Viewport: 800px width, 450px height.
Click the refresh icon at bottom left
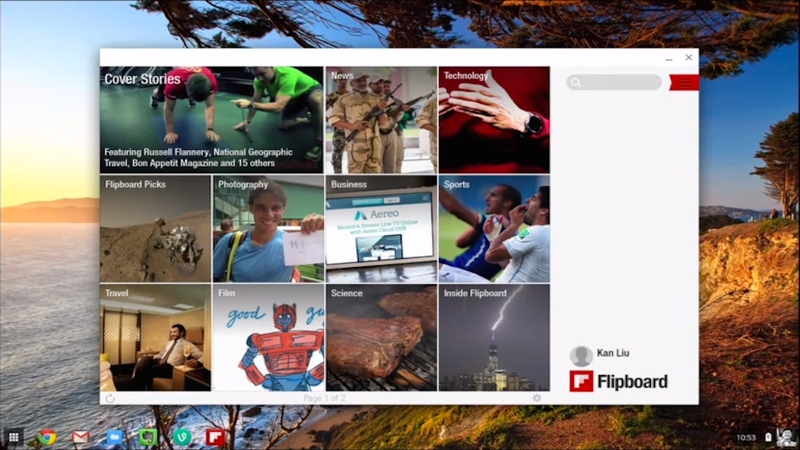[x=110, y=398]
